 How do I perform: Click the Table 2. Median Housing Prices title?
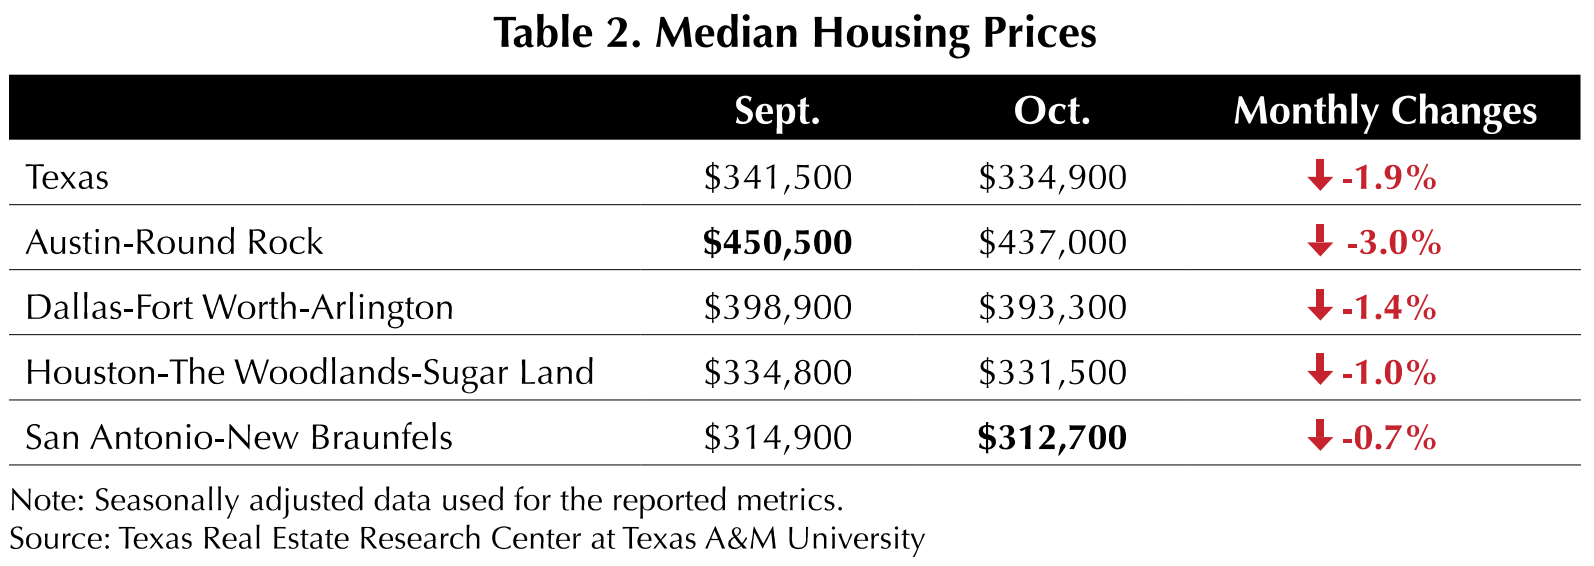click(x=795, y=33)
